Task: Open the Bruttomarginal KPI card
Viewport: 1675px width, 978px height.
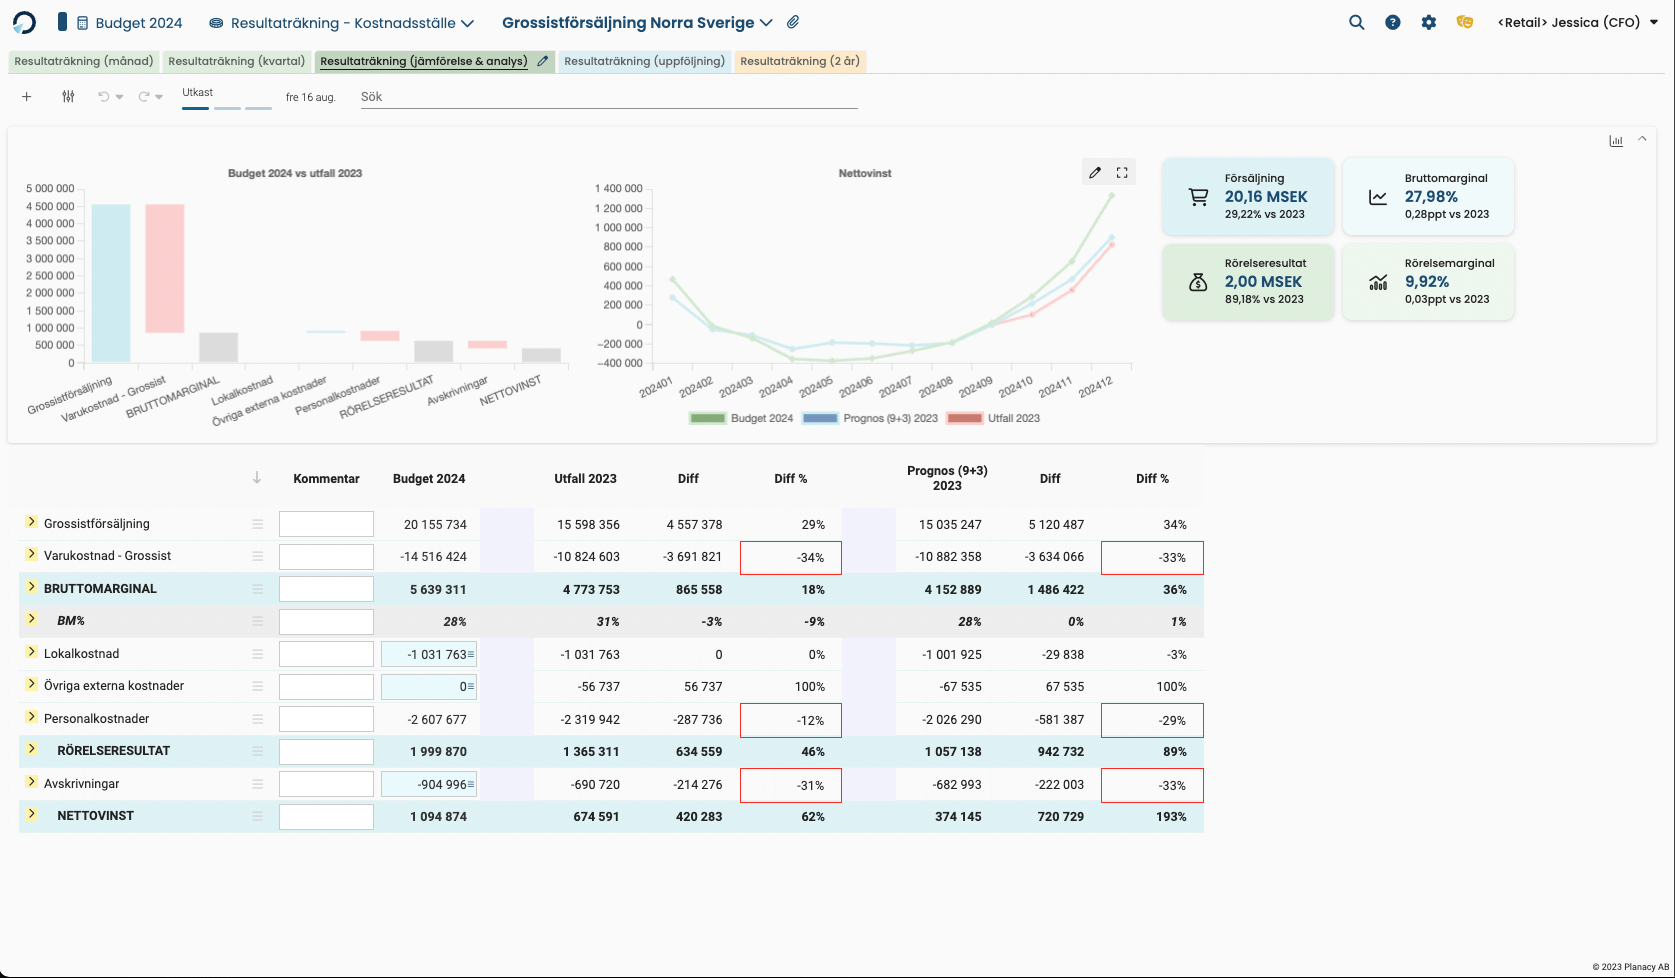Action: tap(1428, 197)
